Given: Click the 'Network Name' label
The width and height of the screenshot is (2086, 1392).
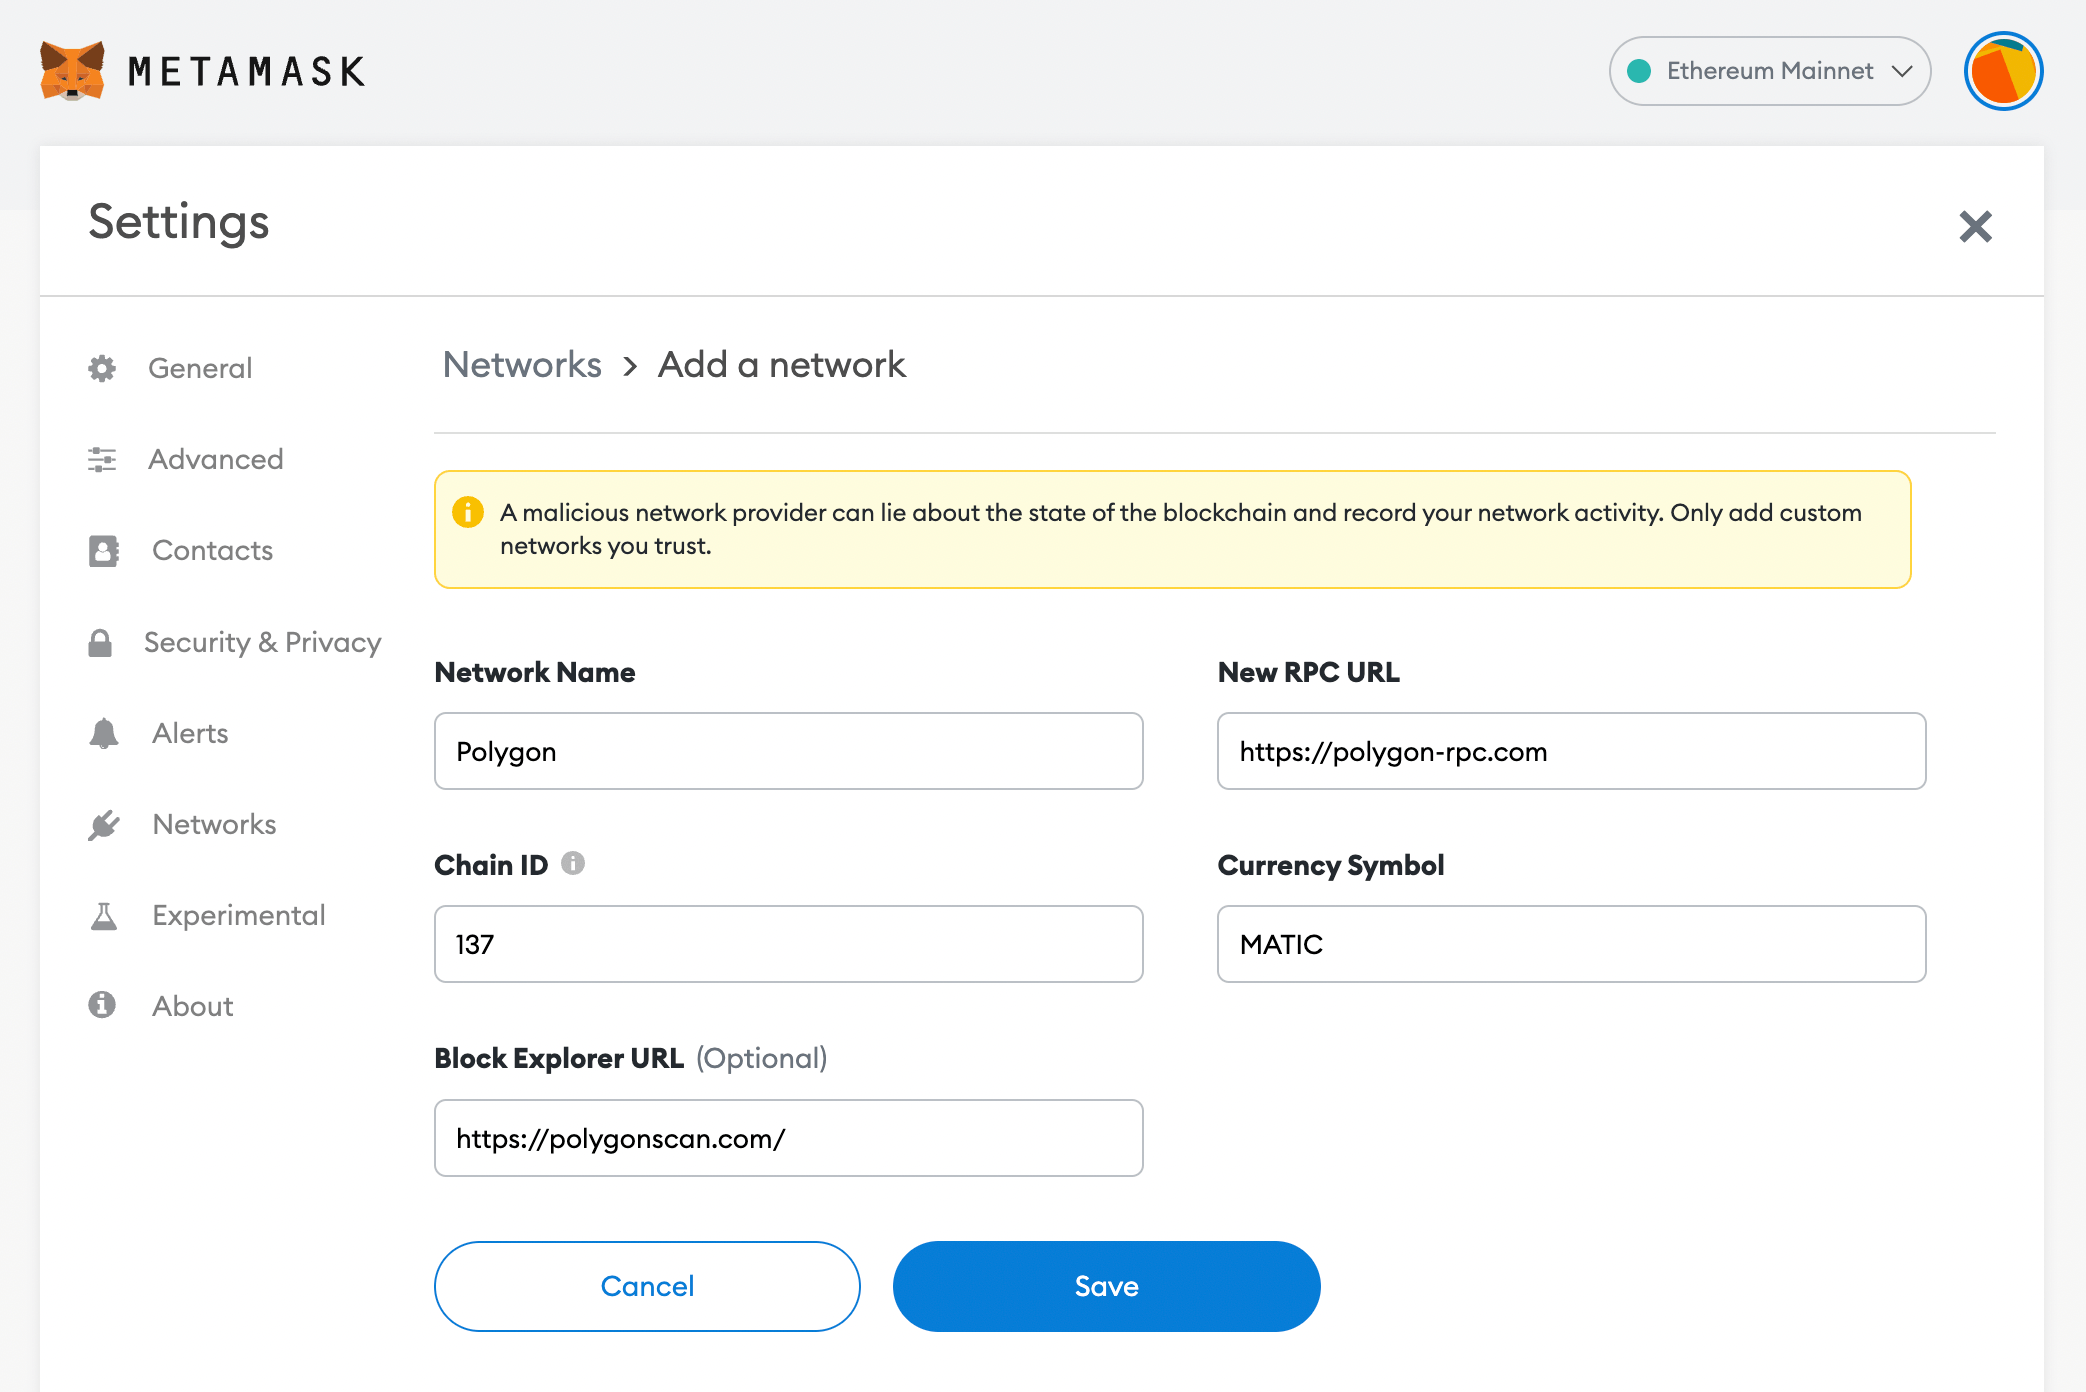Looking at the screenshot, I should point(535,672).
